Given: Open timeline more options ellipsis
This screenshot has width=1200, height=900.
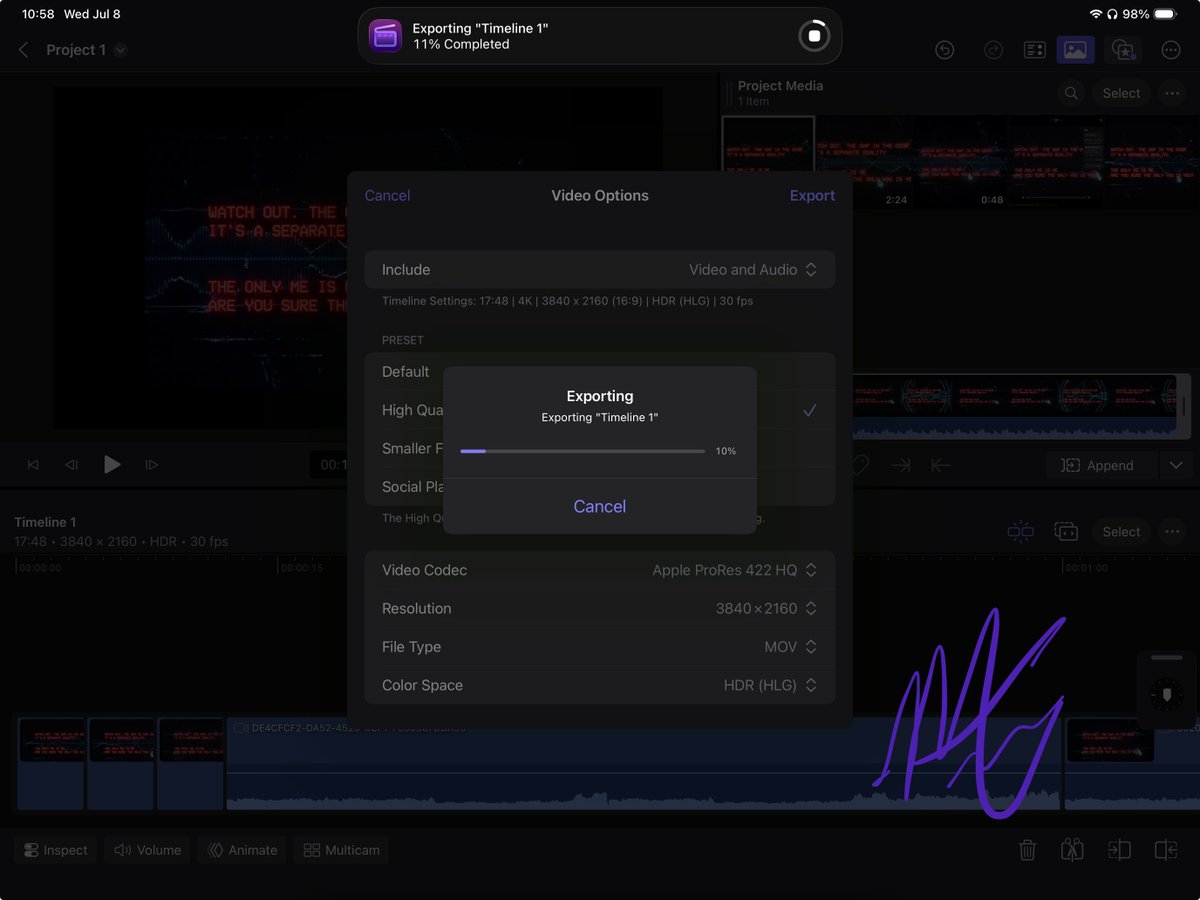Looking at the screenshot, I should tap(1171, 532).
